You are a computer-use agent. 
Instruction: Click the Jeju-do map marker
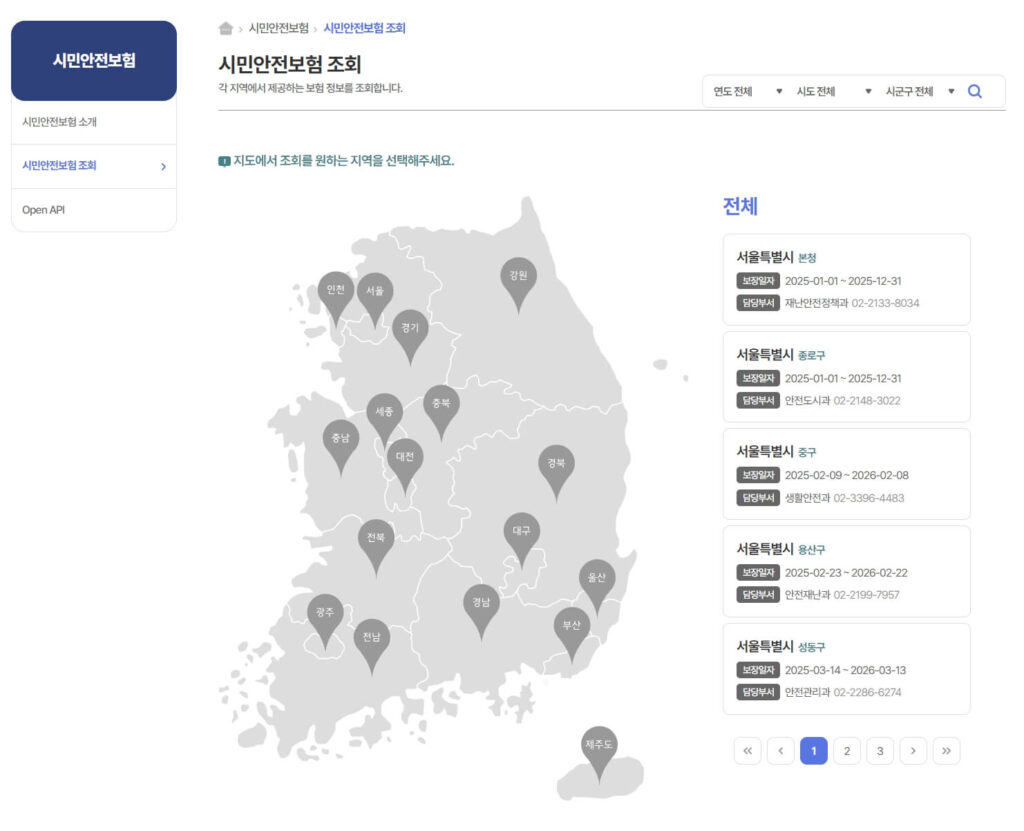coord(600,743)
